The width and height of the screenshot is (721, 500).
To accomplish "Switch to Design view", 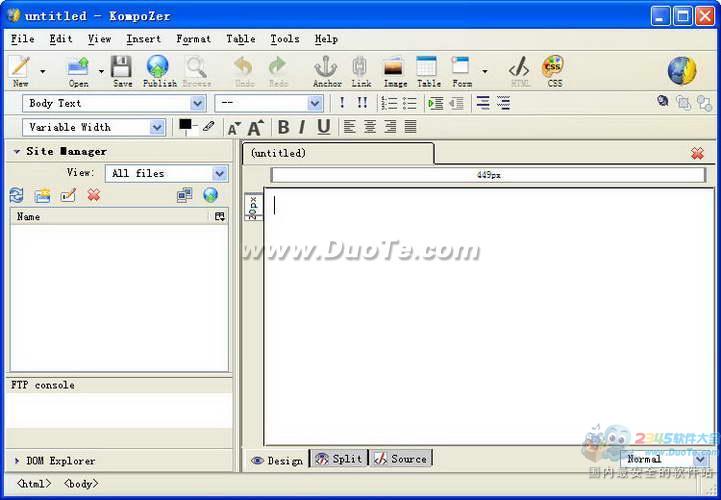I will coord(277,460).
